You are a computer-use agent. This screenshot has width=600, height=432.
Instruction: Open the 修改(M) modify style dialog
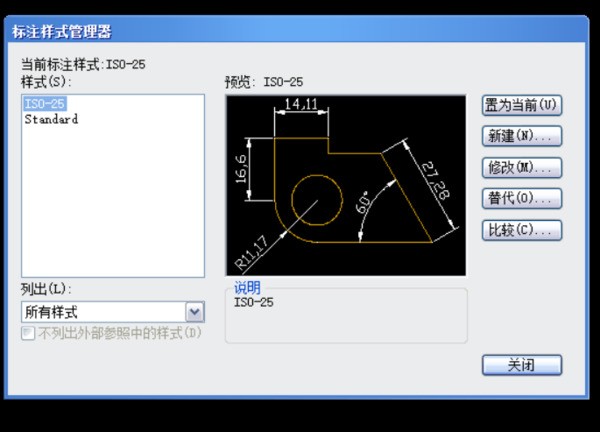(x=521, y=167)
